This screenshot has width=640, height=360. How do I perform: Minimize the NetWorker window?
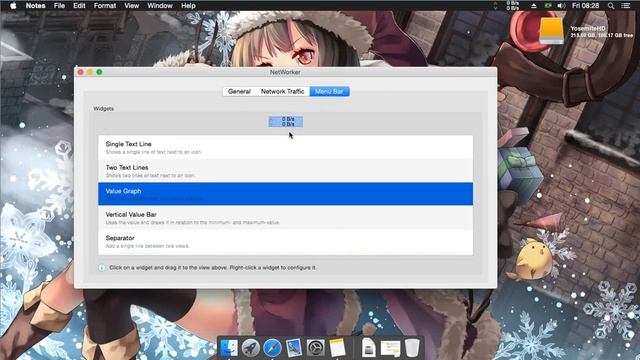[x=90, y=72]
